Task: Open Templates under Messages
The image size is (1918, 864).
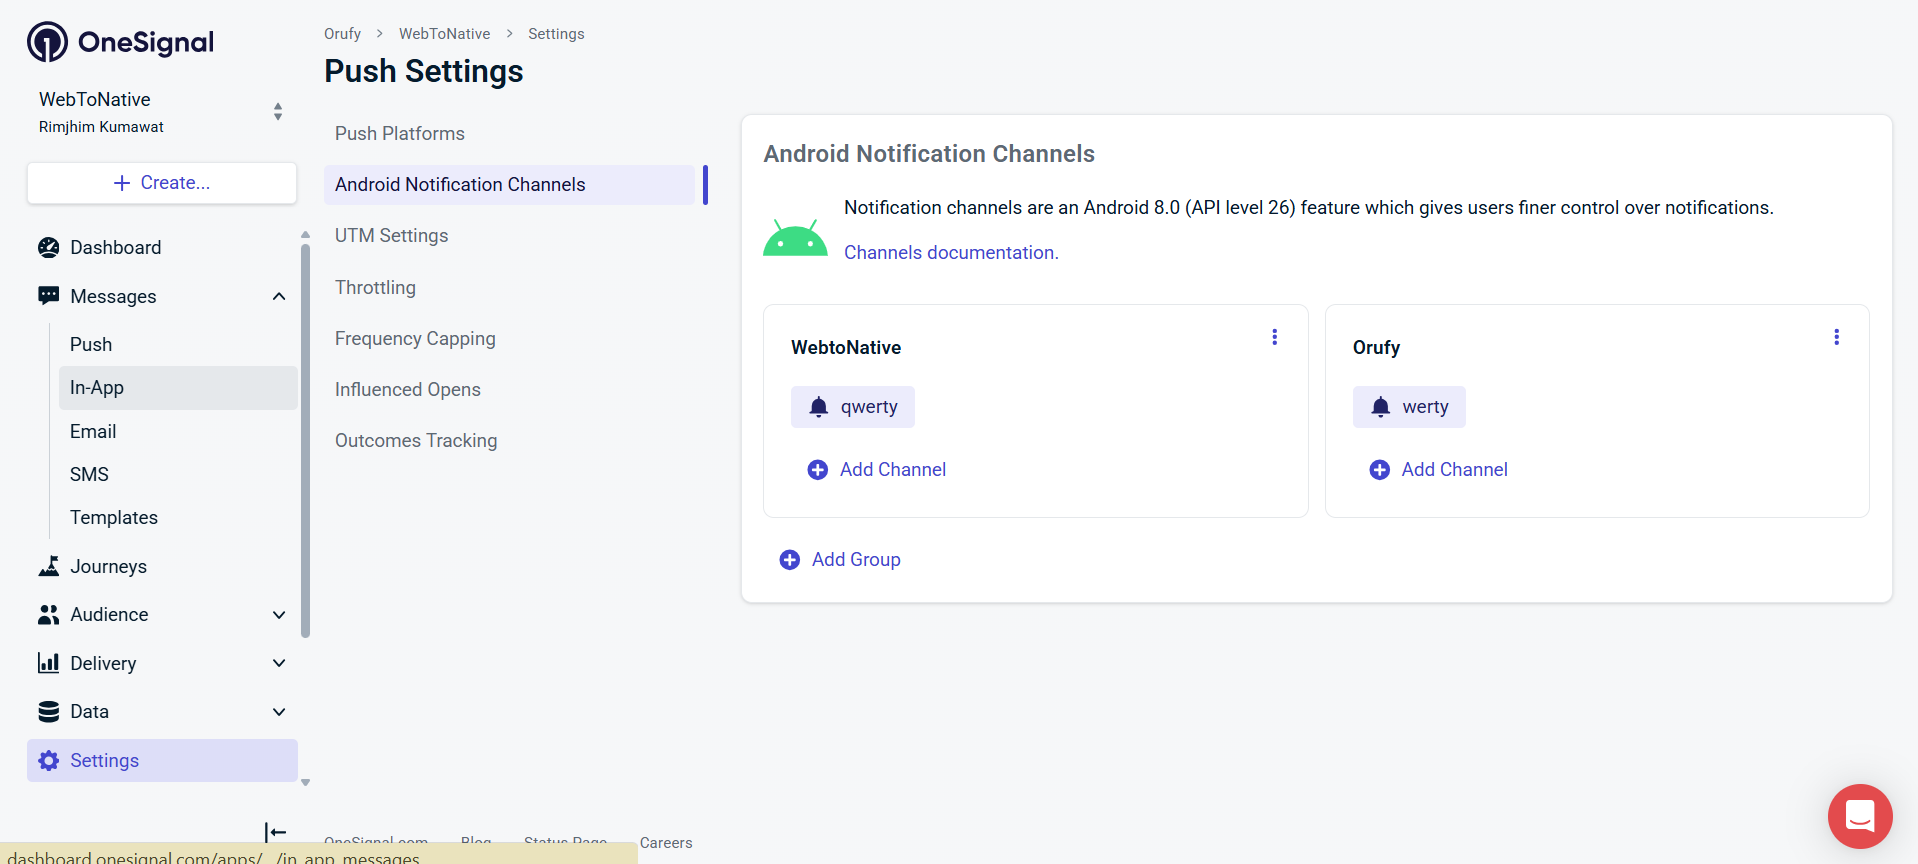Action: point(178,517)
